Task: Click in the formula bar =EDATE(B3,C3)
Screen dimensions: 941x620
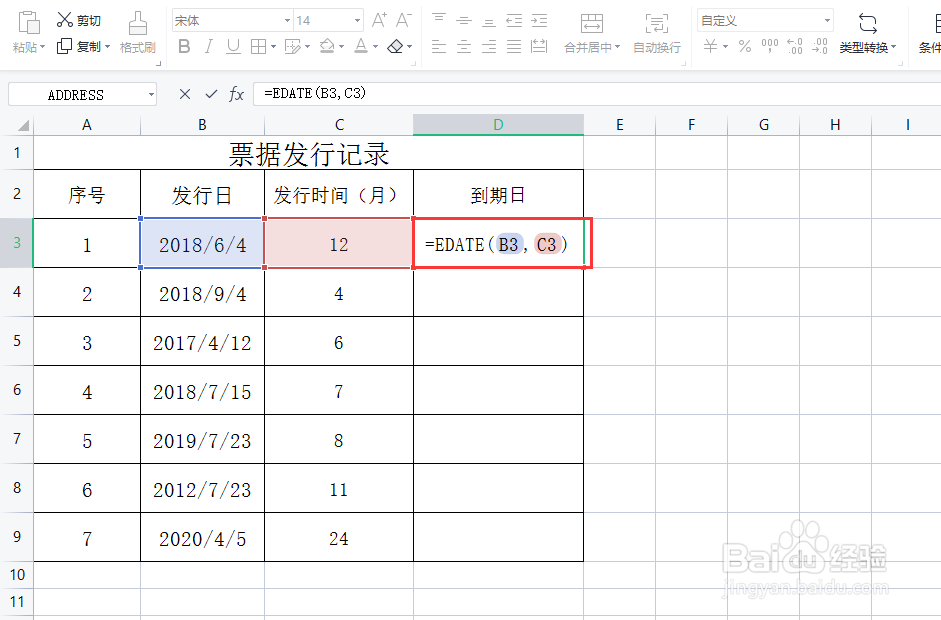Action: 597,94
